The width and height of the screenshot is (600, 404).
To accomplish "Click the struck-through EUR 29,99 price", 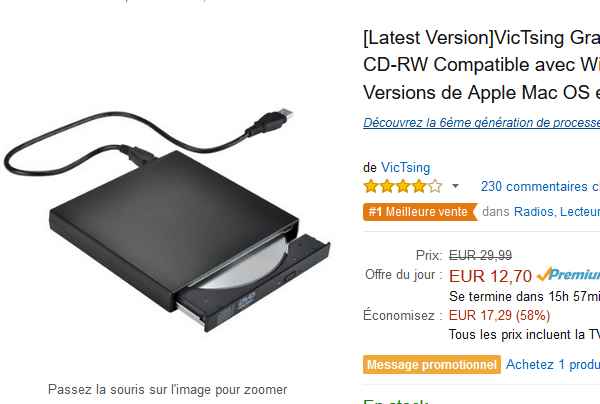I will pos(480,255).
